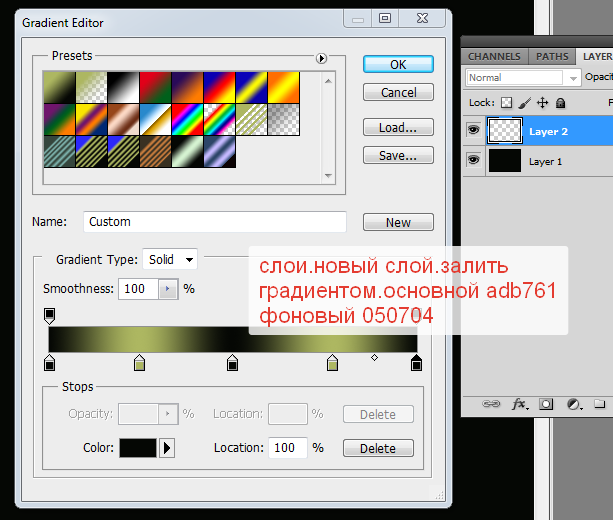Hide Layer 1 with eye icon
The width and height of the screenshot is (613, 520).
click(x=474, y=160)
